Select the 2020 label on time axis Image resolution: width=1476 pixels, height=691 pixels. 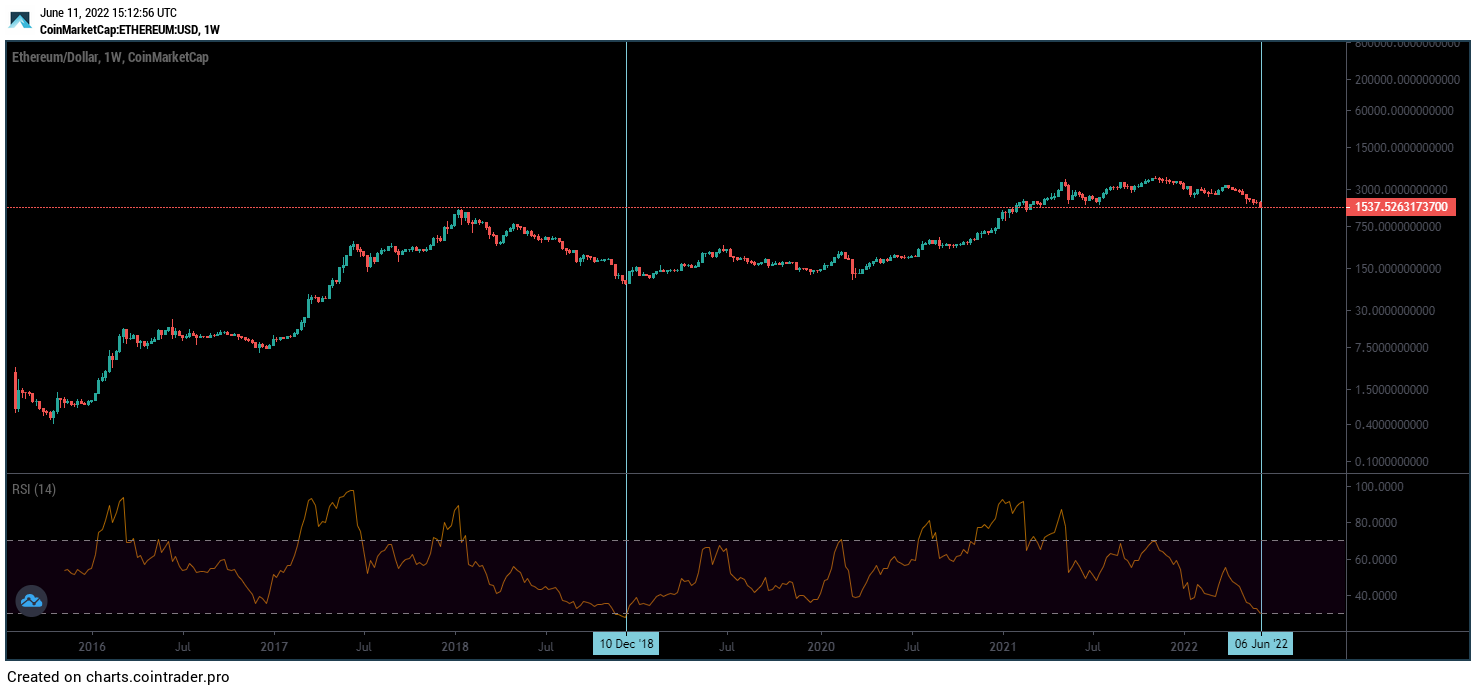[x=821, y=645]
